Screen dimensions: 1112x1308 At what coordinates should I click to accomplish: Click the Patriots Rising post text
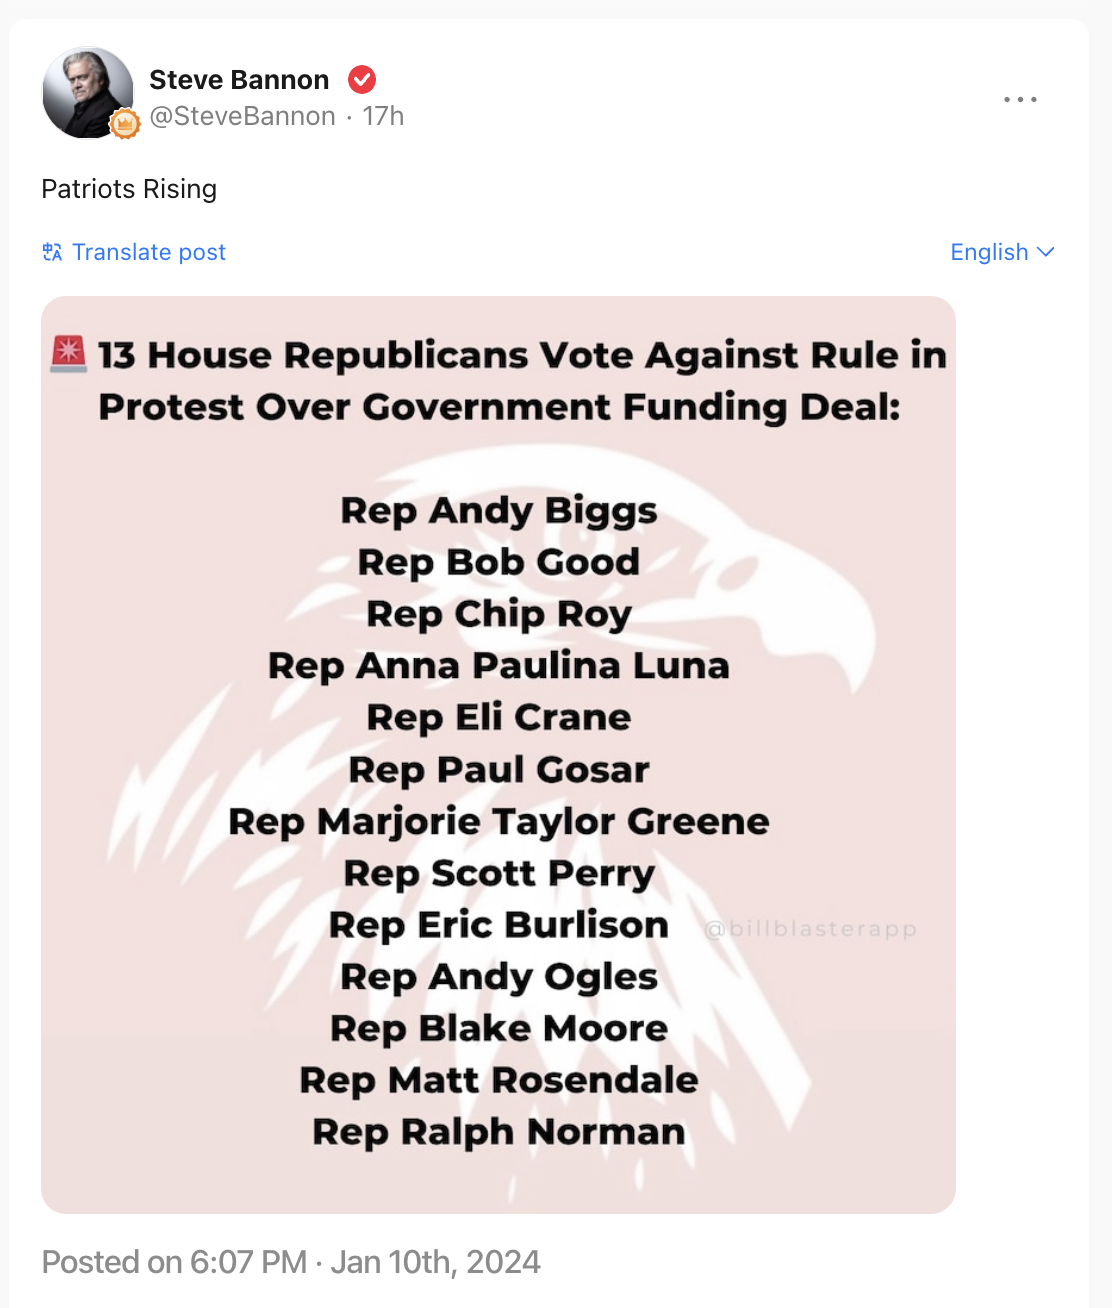click(x=129, y=189)
